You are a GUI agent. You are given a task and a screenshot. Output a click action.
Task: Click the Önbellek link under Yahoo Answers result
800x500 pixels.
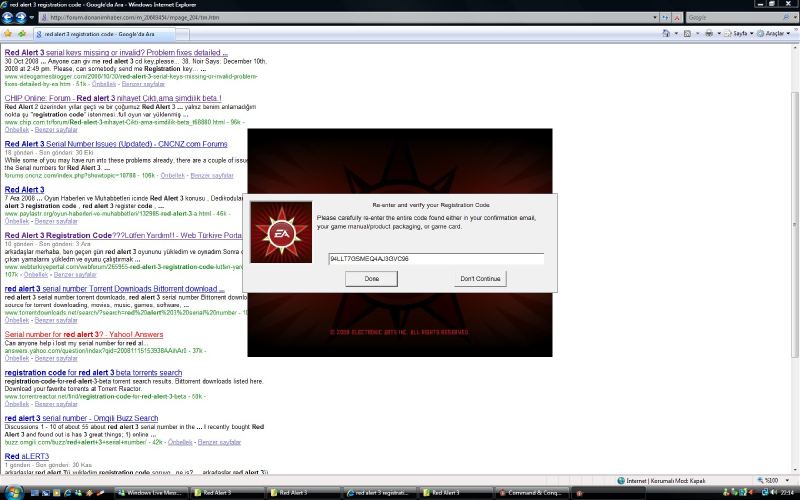pos(17,359)
